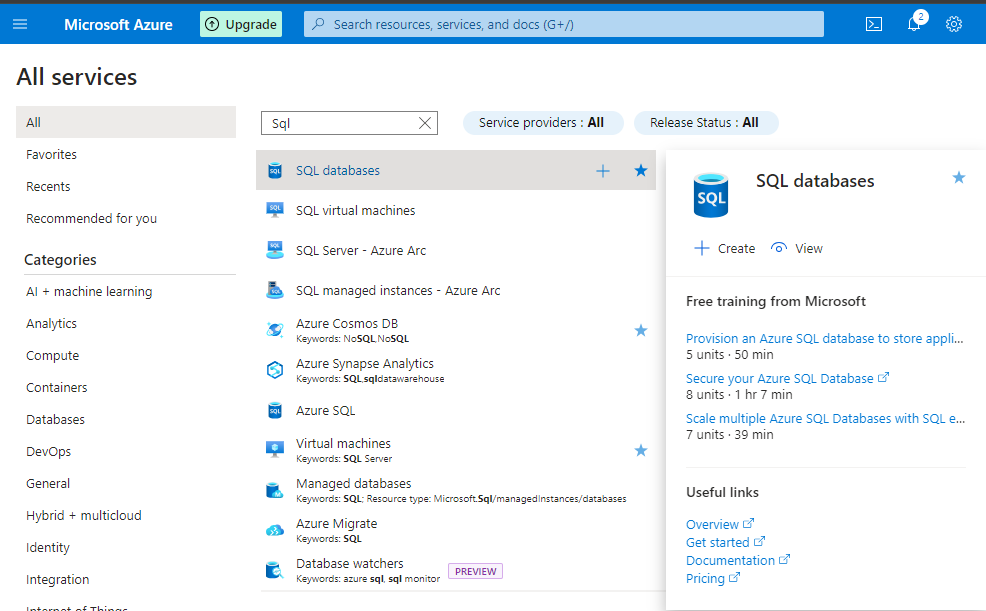Click Azure SQL service icon
The image size is (986, 611).
click(275, 410)
